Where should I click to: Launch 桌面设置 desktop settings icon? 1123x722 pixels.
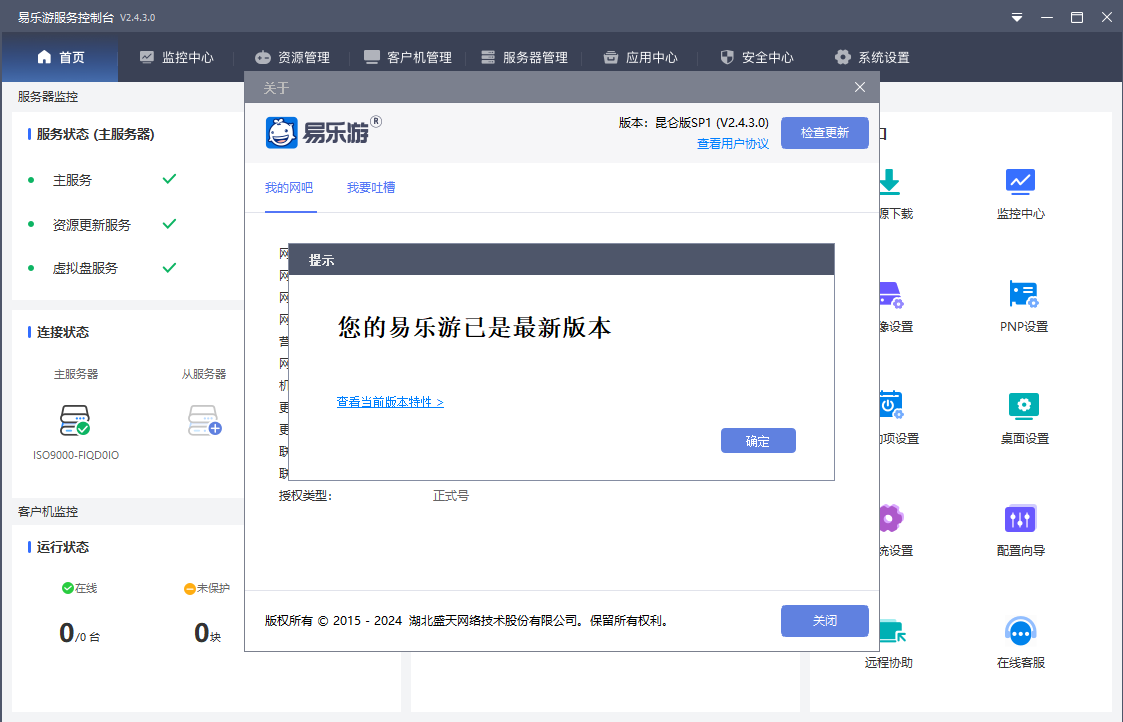(x=1023, y=406)
